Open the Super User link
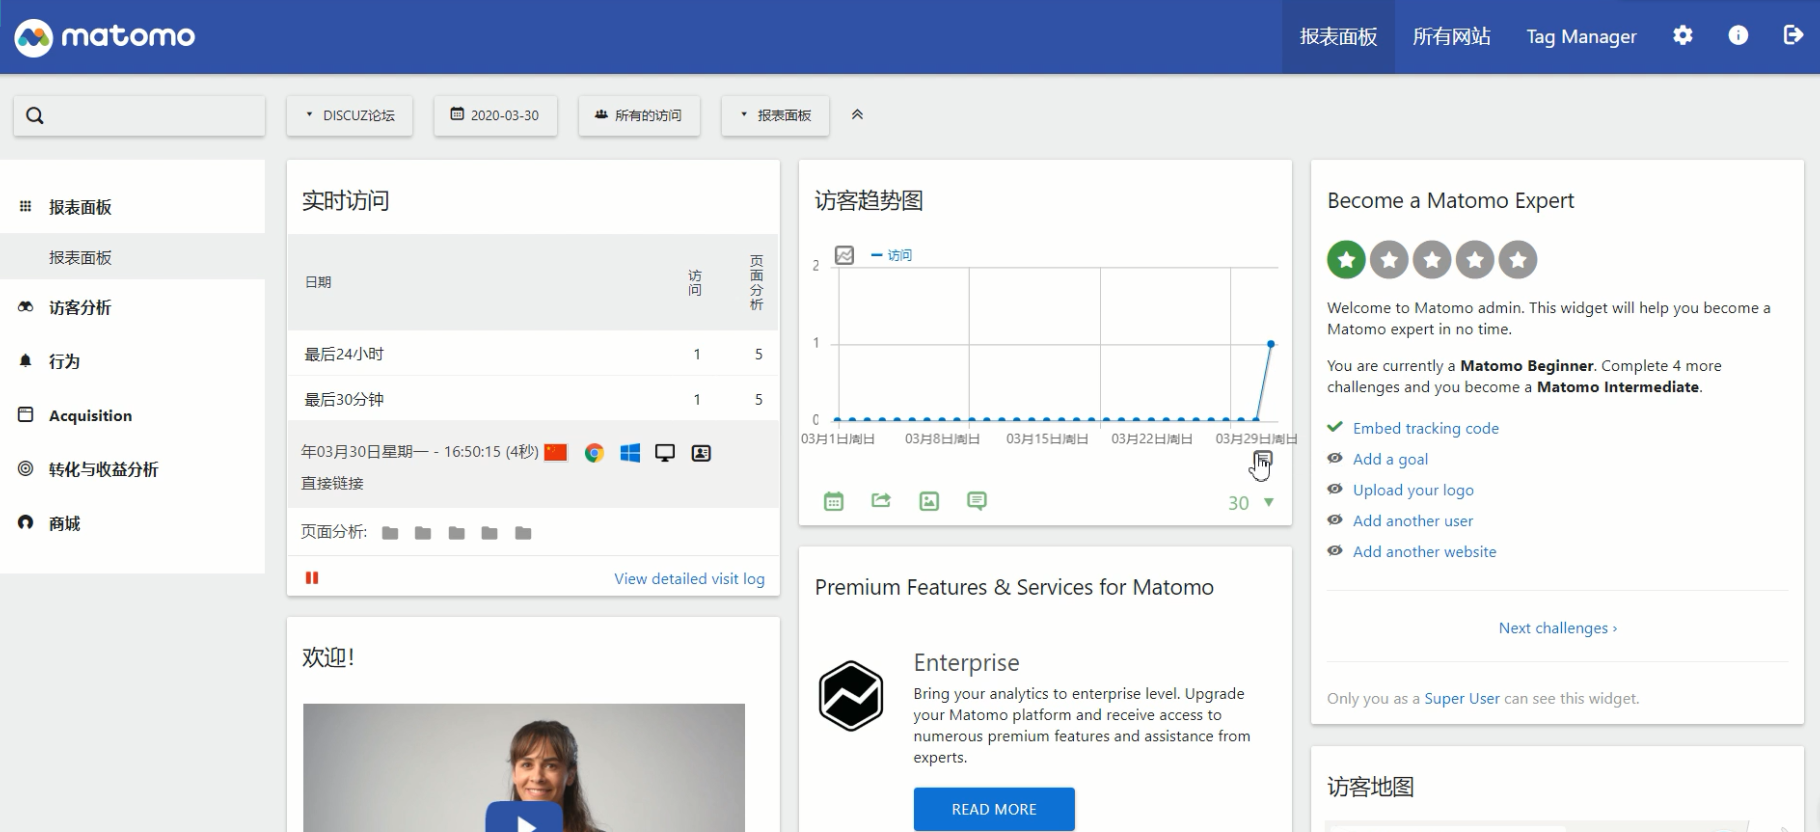The image size is (1820, 832). pos(1462,699)
